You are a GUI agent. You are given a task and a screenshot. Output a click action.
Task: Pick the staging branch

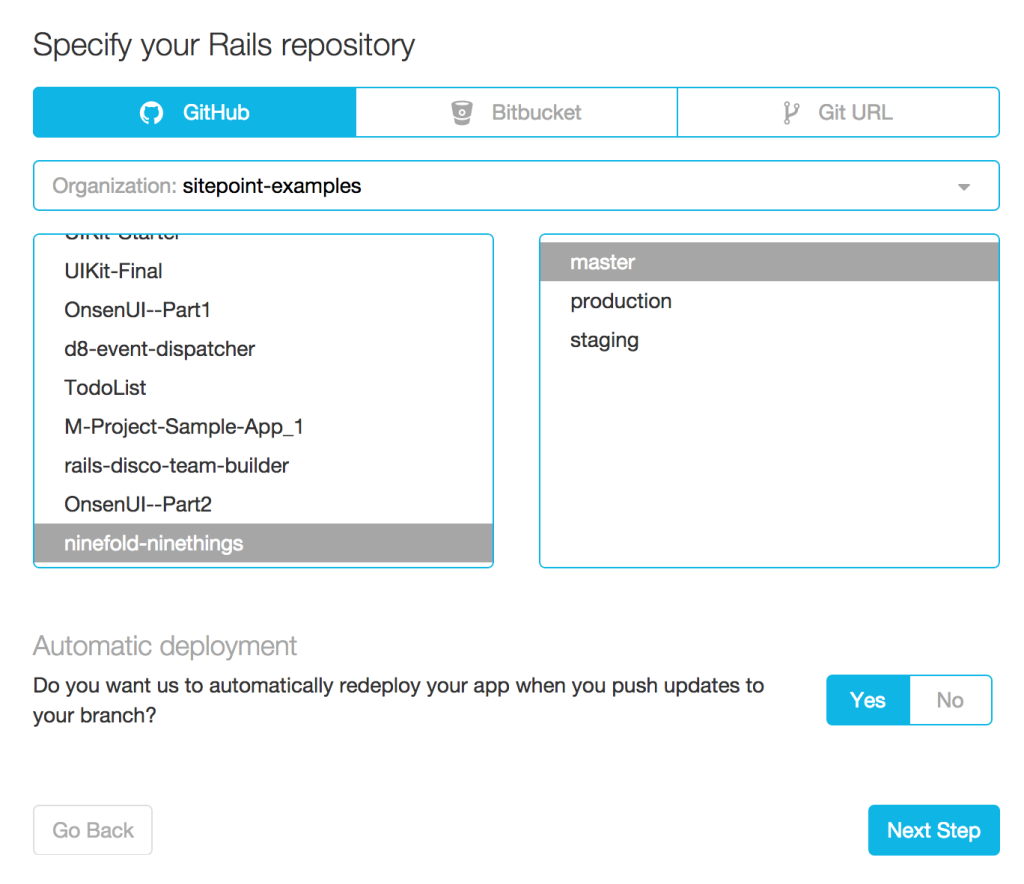[x=604, y=340]
